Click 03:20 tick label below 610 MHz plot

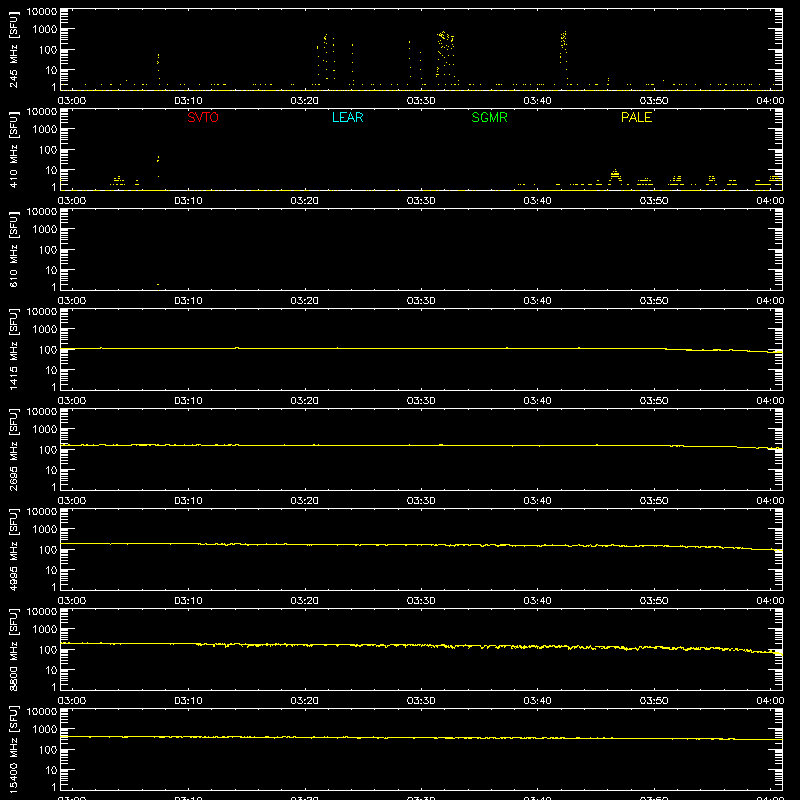305,301
